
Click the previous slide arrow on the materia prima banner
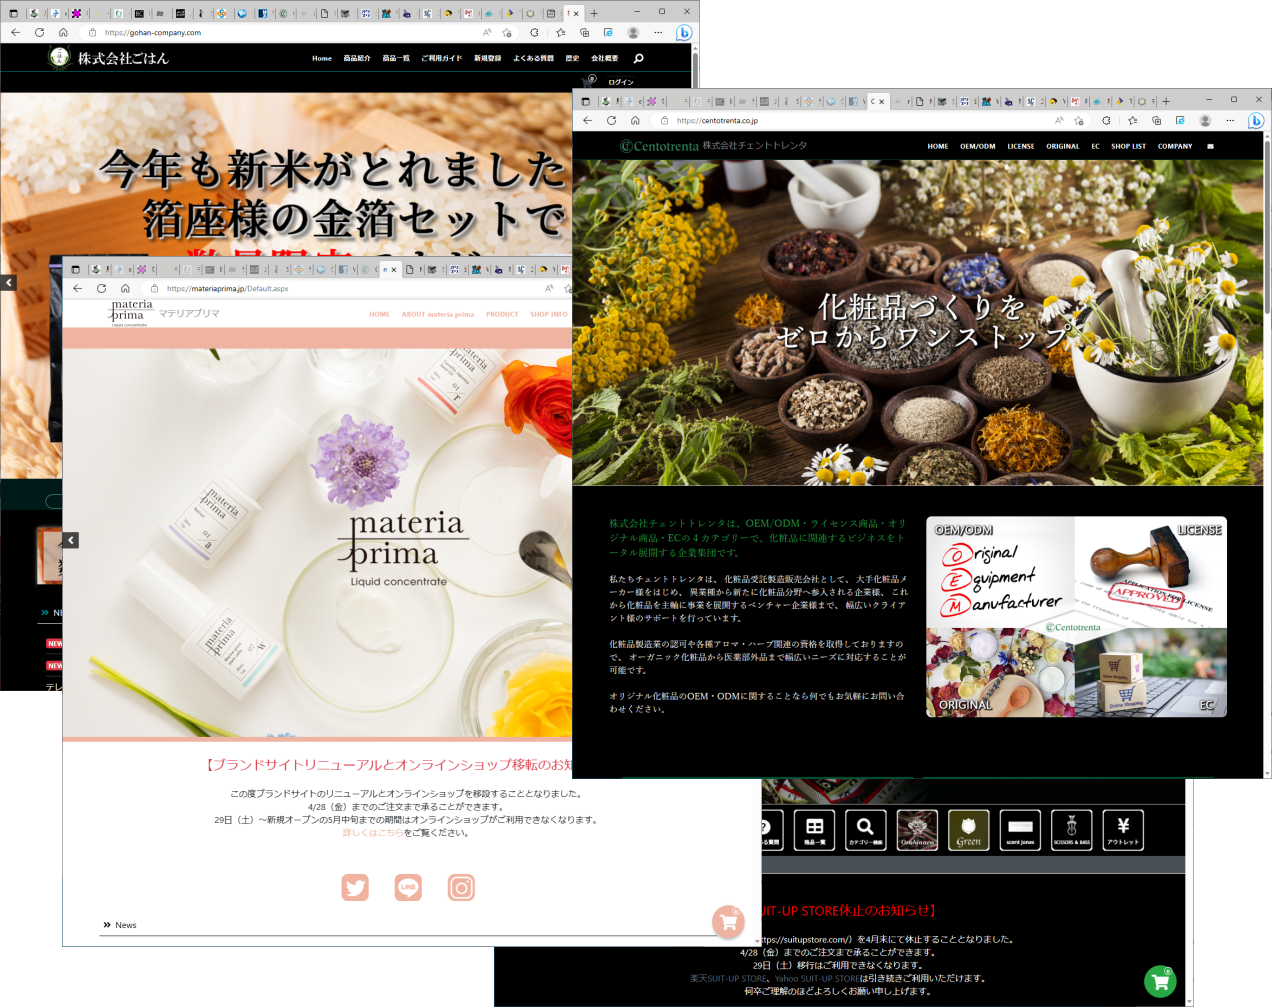[70, 540]
